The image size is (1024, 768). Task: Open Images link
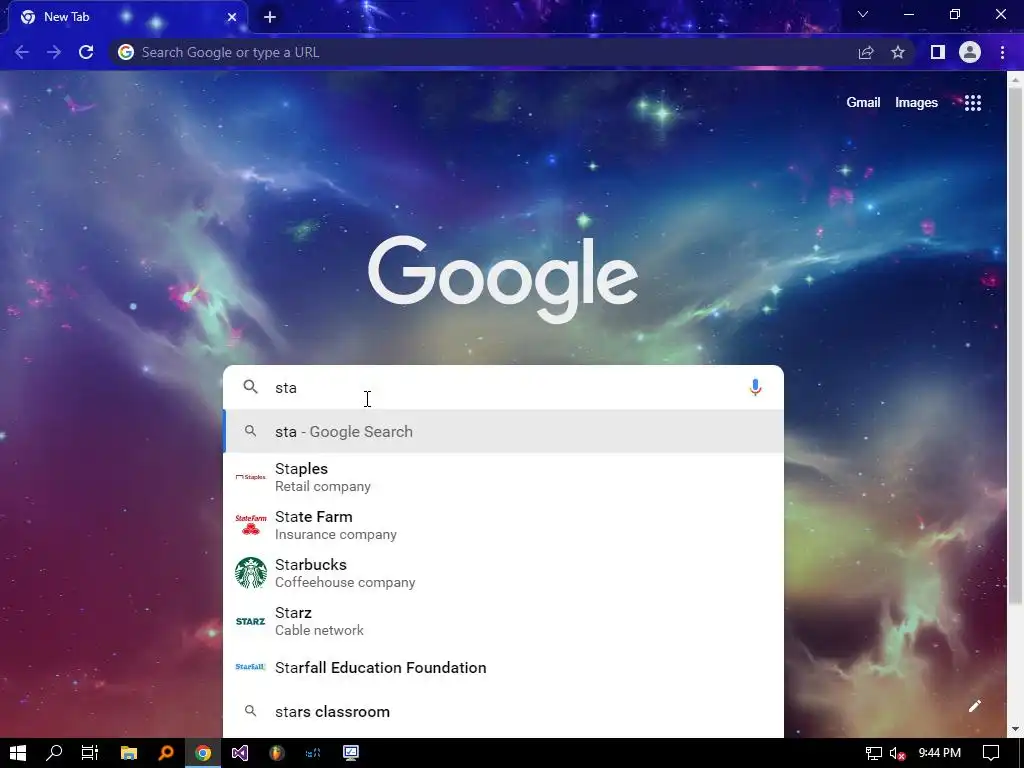[x=916, y=103]
